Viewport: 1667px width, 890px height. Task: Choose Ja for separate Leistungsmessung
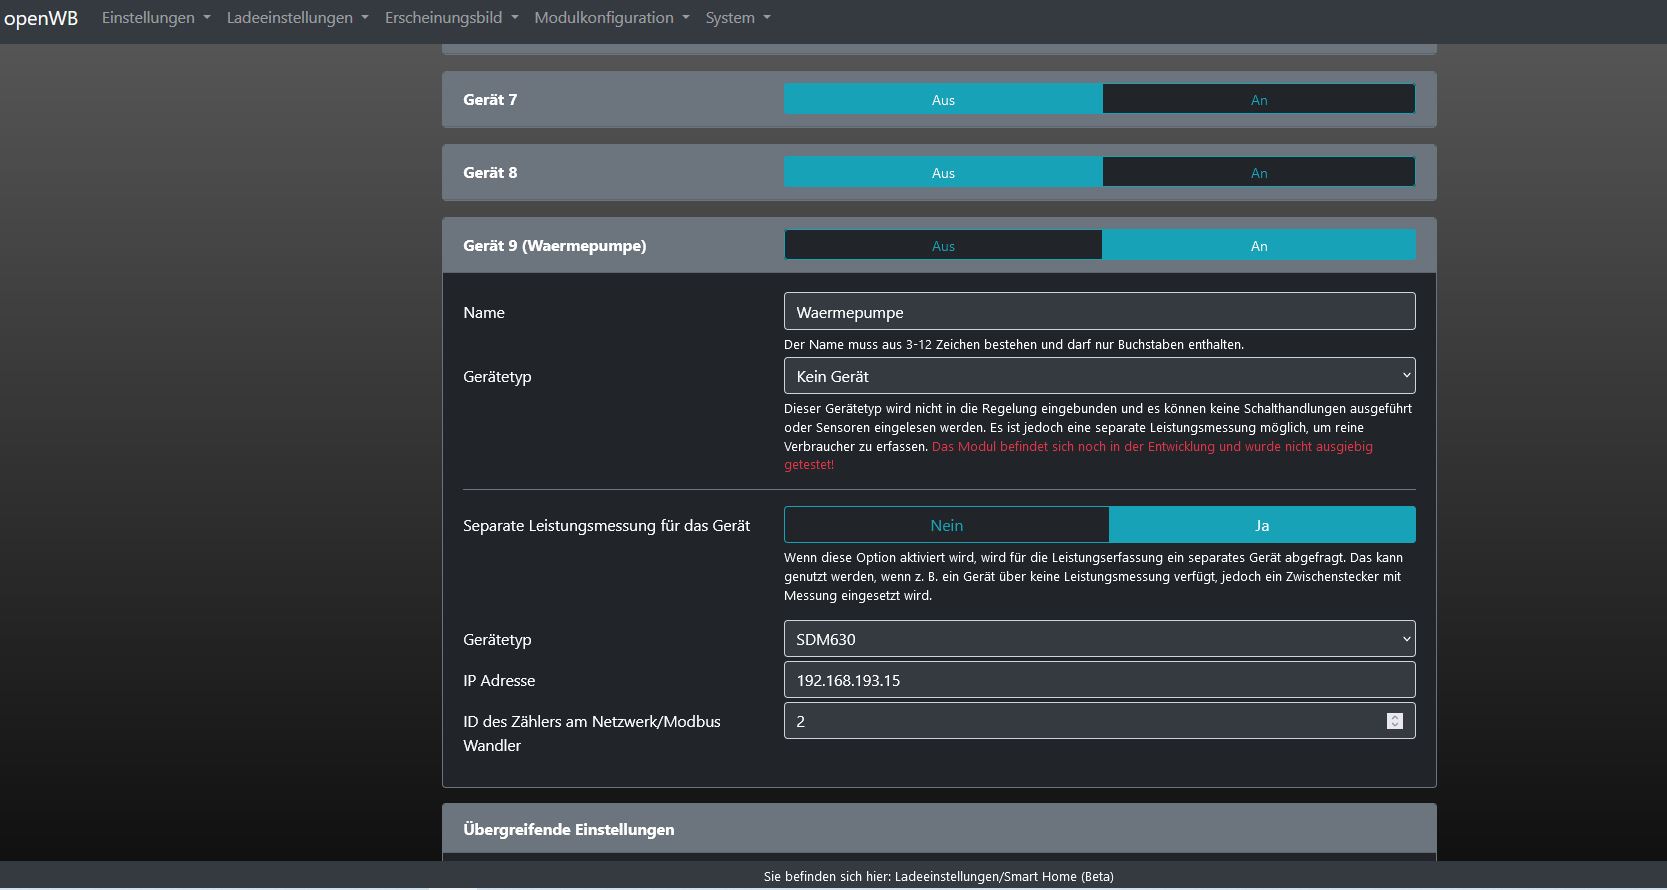[1261, 525]
